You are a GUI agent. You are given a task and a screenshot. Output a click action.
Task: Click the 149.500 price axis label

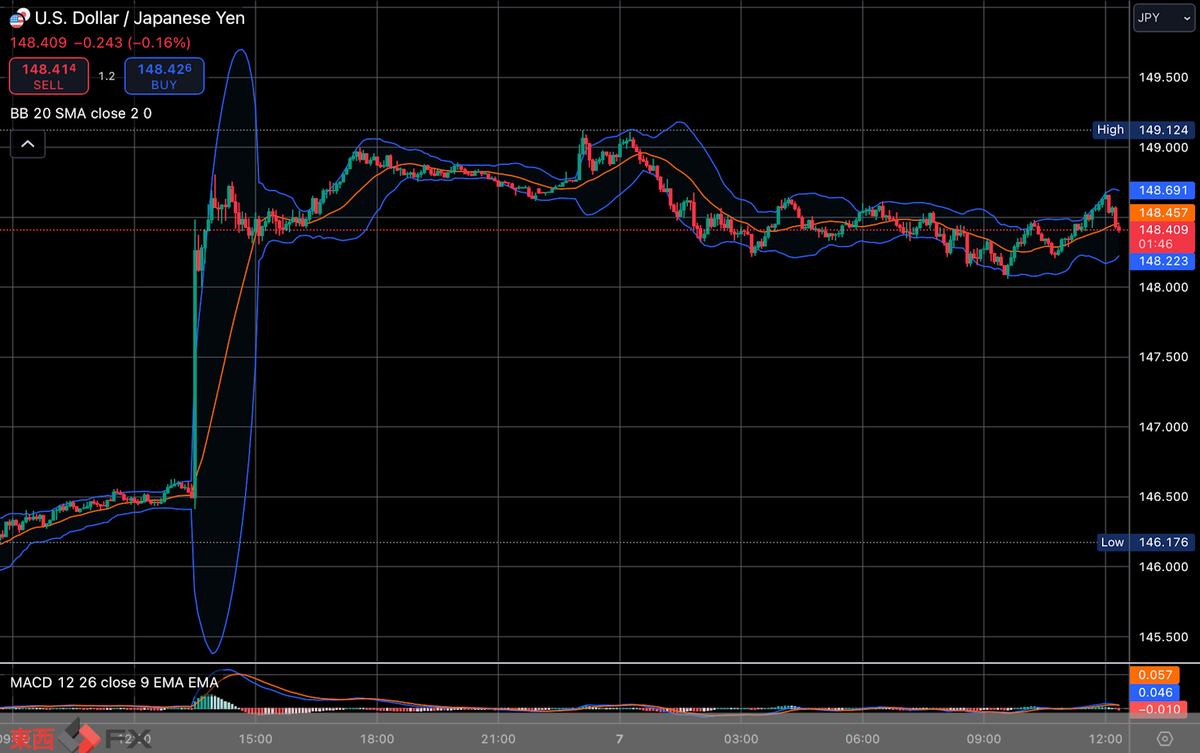click(x=1163, y=78)
